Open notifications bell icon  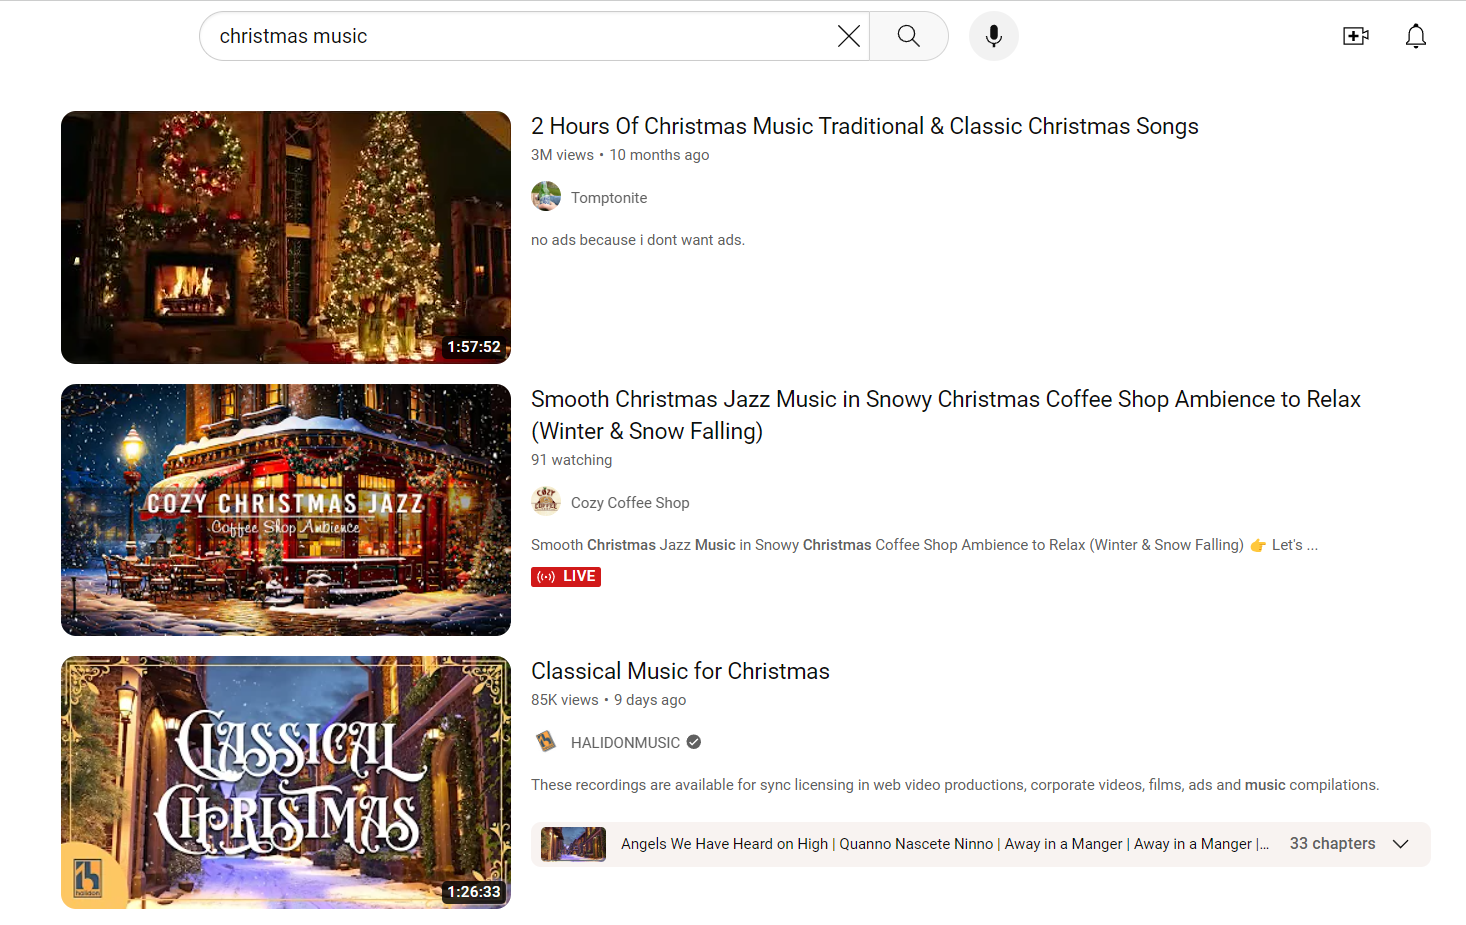pos(1415,36)
